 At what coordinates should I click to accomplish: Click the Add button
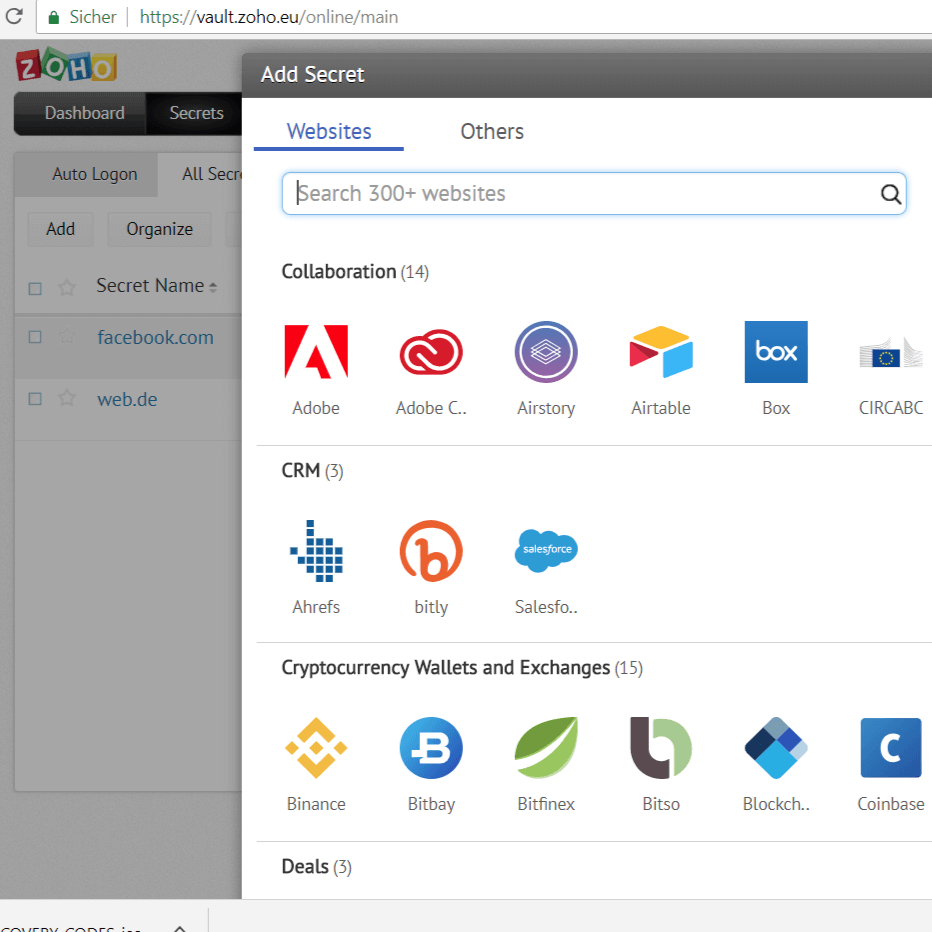[61, 229]
